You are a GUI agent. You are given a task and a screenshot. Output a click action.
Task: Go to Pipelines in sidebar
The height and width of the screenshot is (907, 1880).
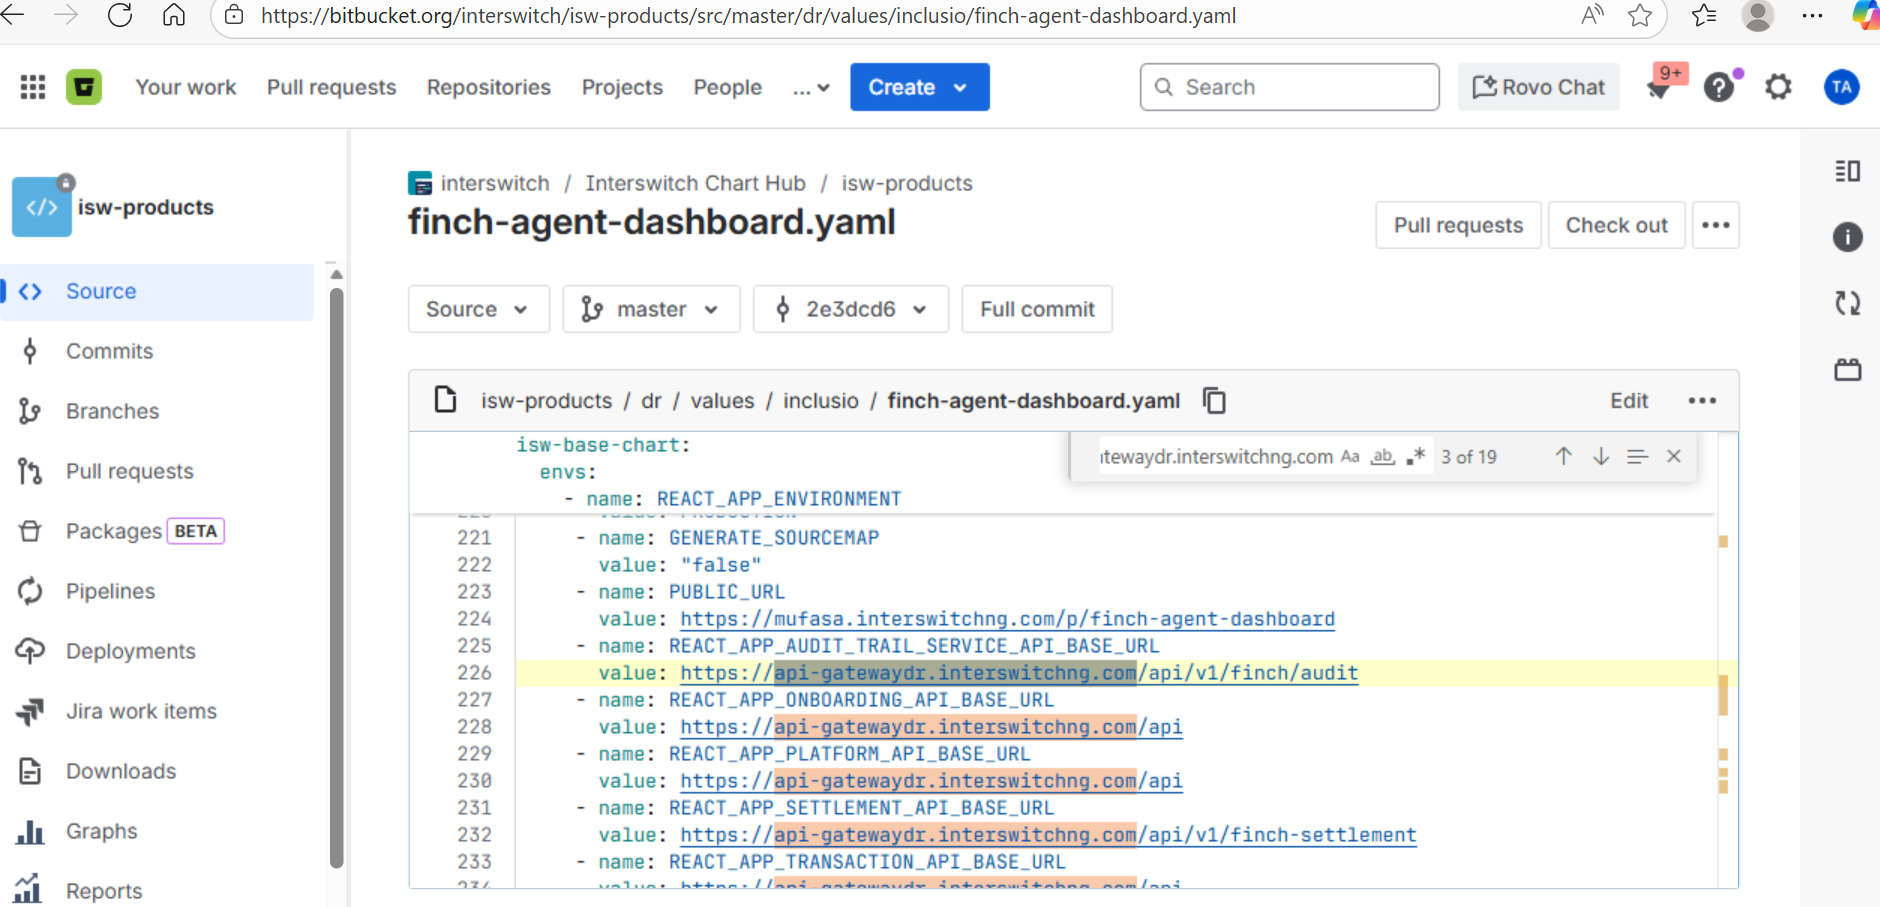coord(110,591)
